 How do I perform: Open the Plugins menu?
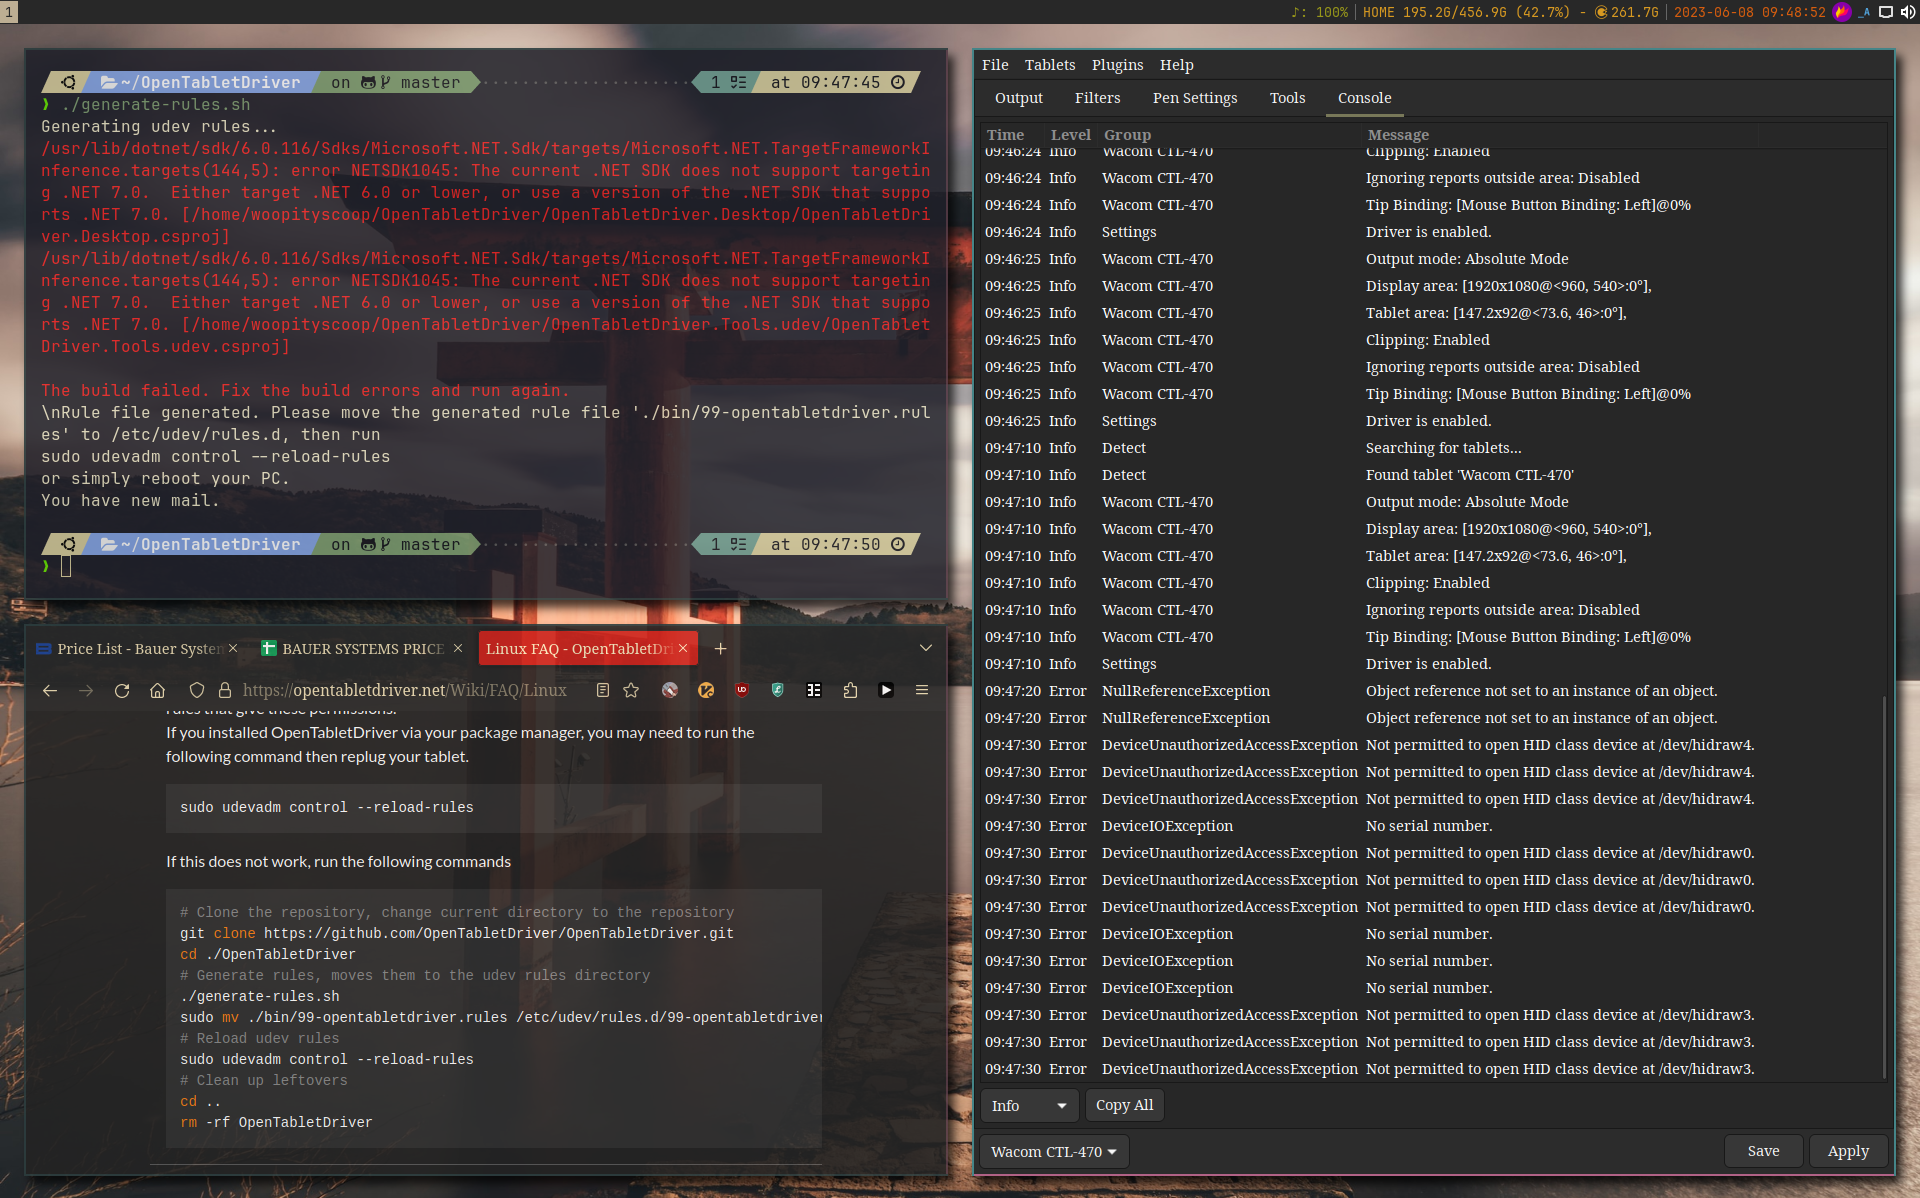[1117, 64]
